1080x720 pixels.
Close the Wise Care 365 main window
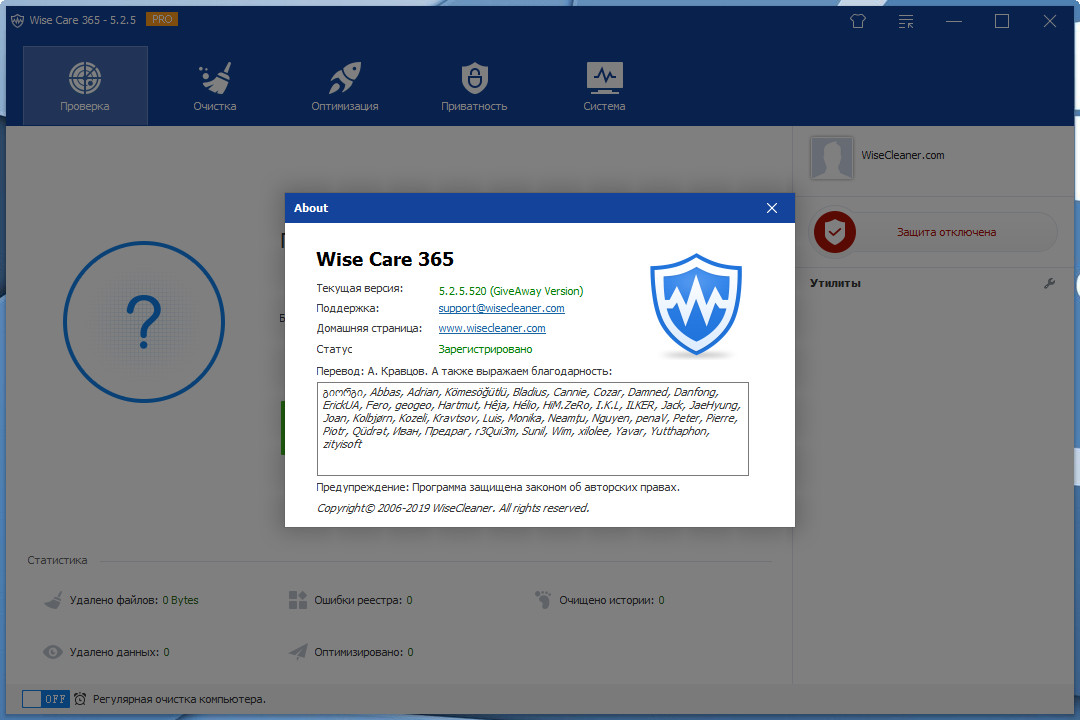click(1050, 21)
